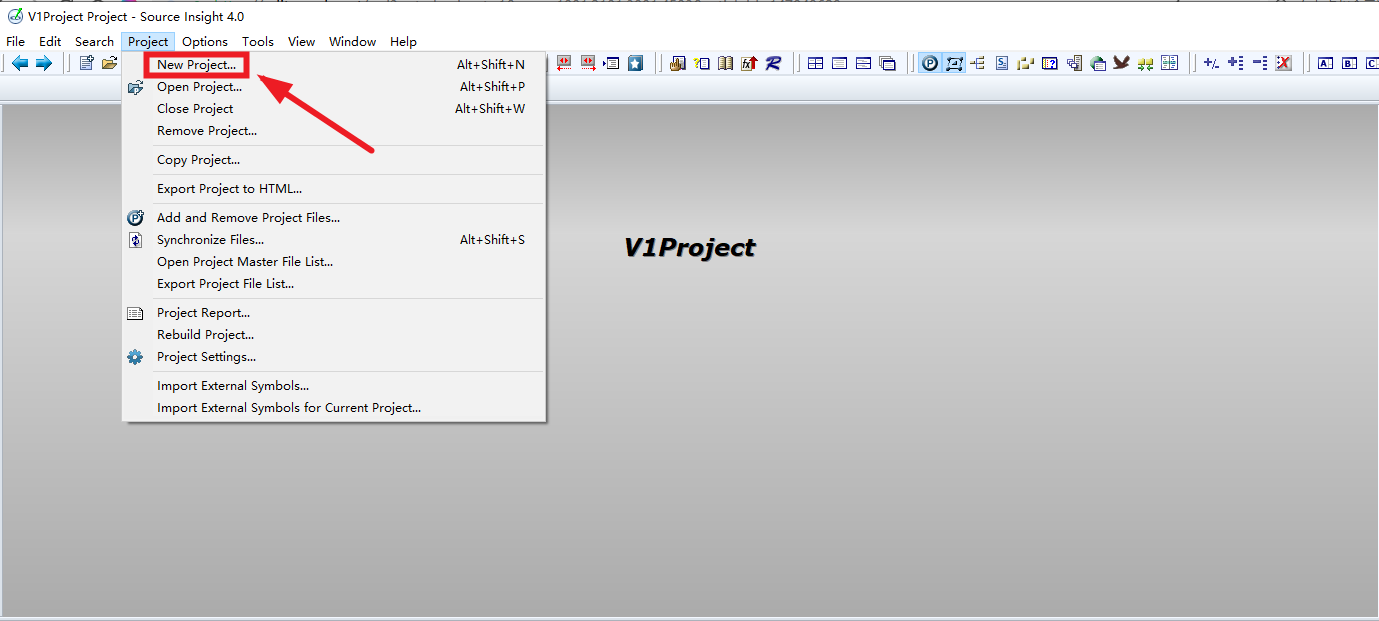The width and height of the screenshot is (1379, 621).
Task: Select Project Settings... menu entry
Action: pos(334,357)
